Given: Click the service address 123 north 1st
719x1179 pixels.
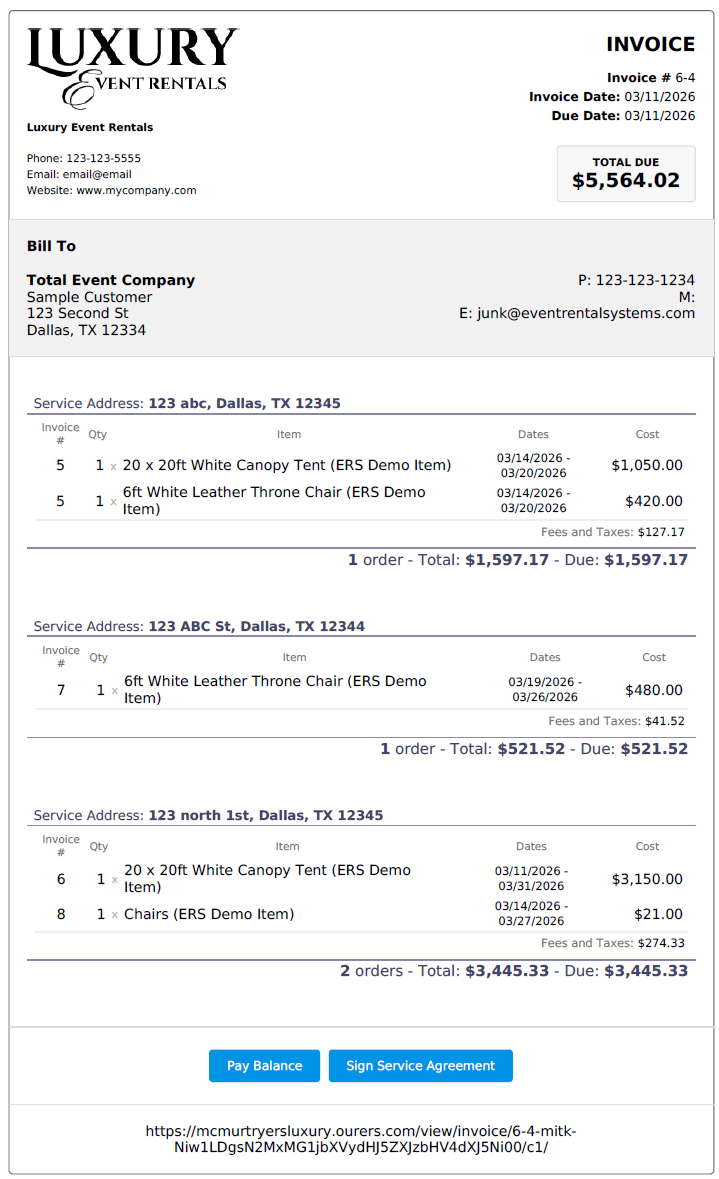Looking at the screenshot, I should click(x=265, y=815).
